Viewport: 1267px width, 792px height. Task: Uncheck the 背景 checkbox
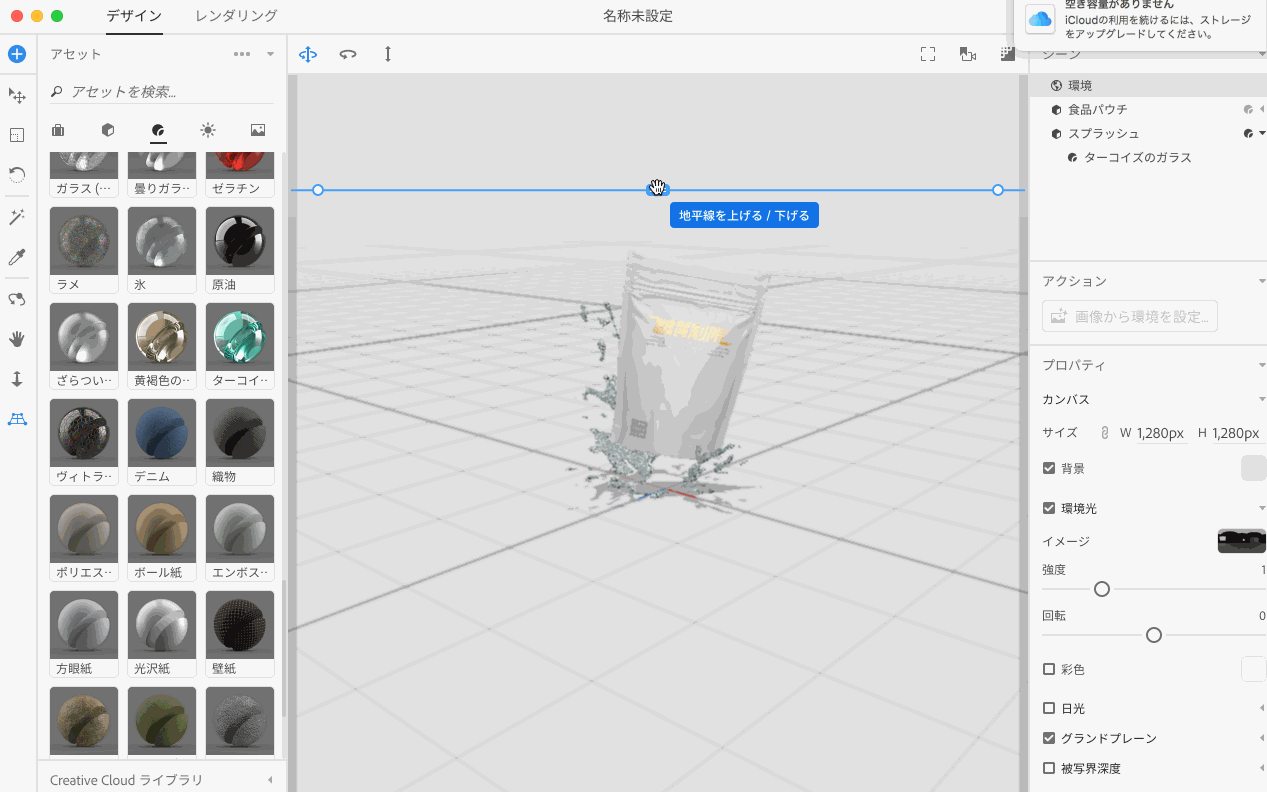[1049, 468]
